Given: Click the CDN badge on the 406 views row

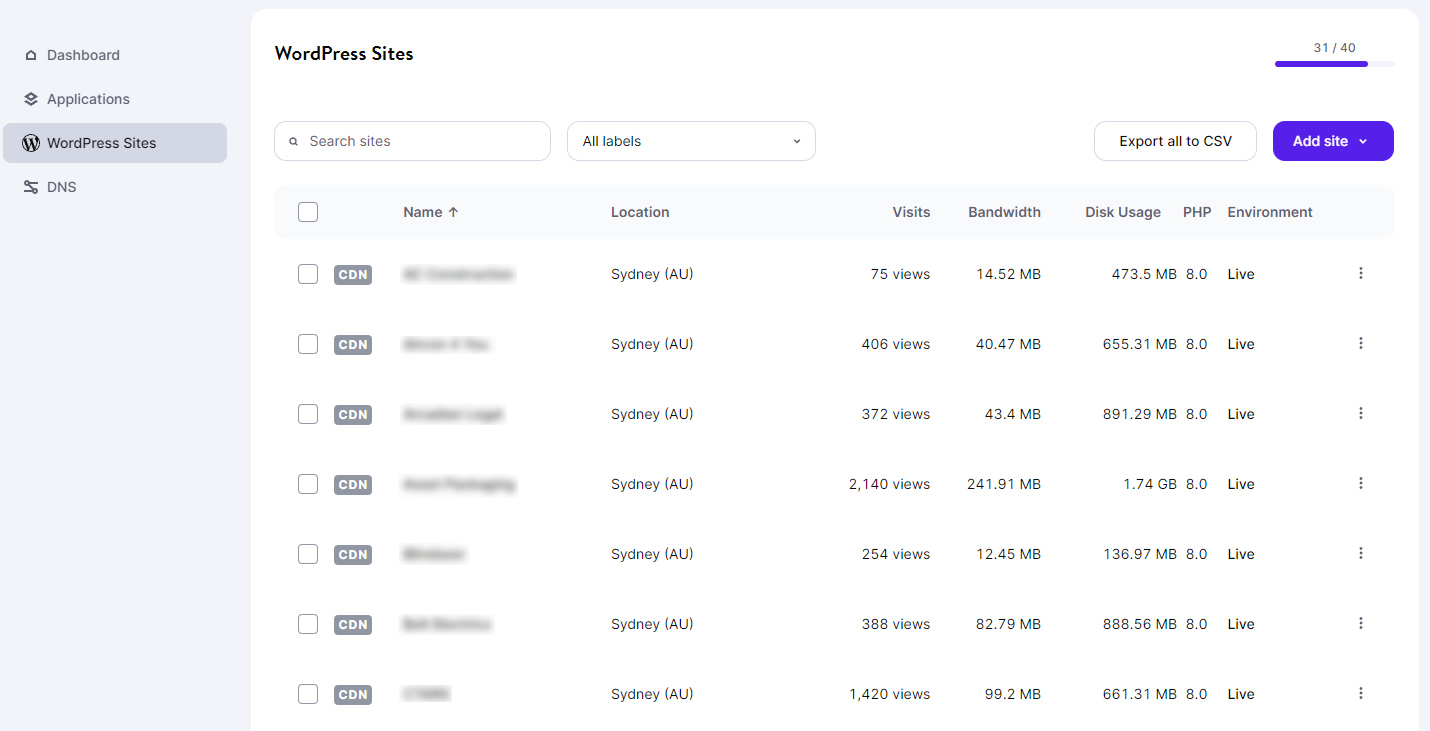Looking at the screenshot, I should pyautogui.click(x=353, y=344).
